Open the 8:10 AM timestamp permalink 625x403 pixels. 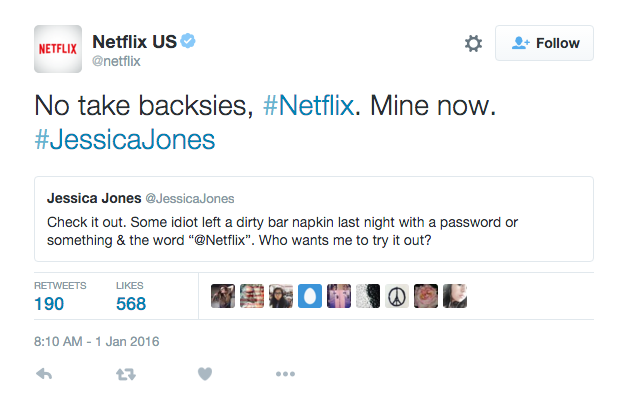[96, 341]
